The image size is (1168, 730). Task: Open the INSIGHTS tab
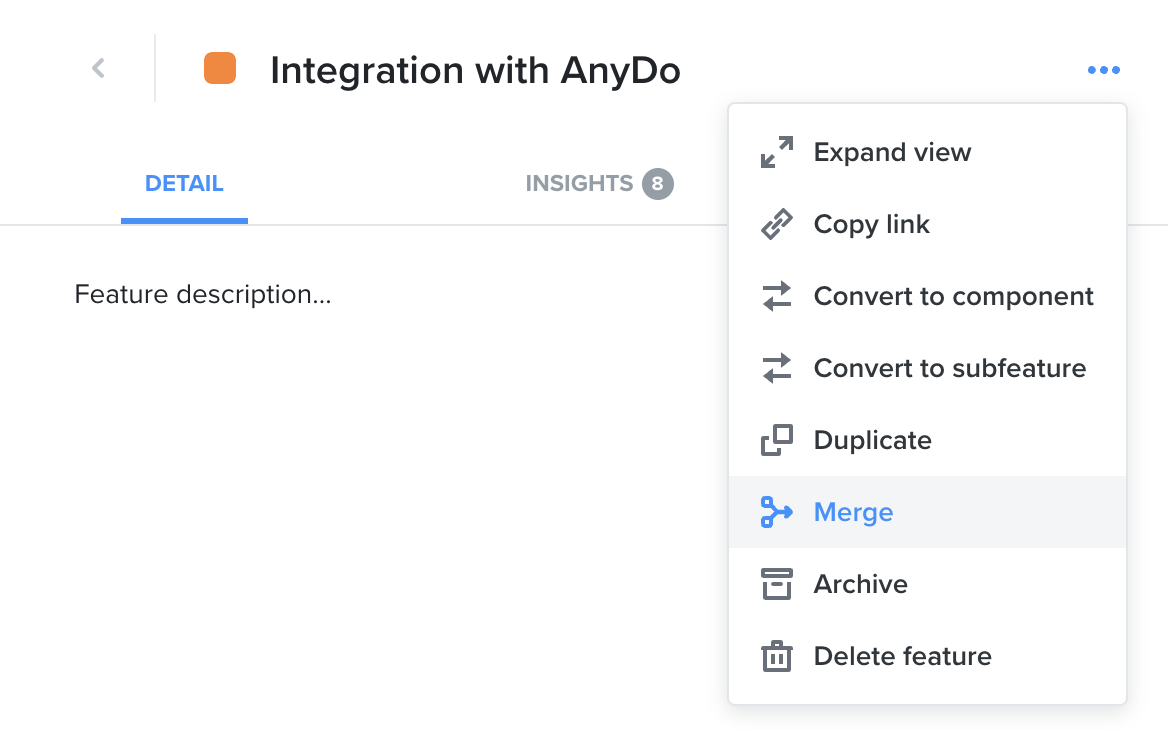point(579,183)
